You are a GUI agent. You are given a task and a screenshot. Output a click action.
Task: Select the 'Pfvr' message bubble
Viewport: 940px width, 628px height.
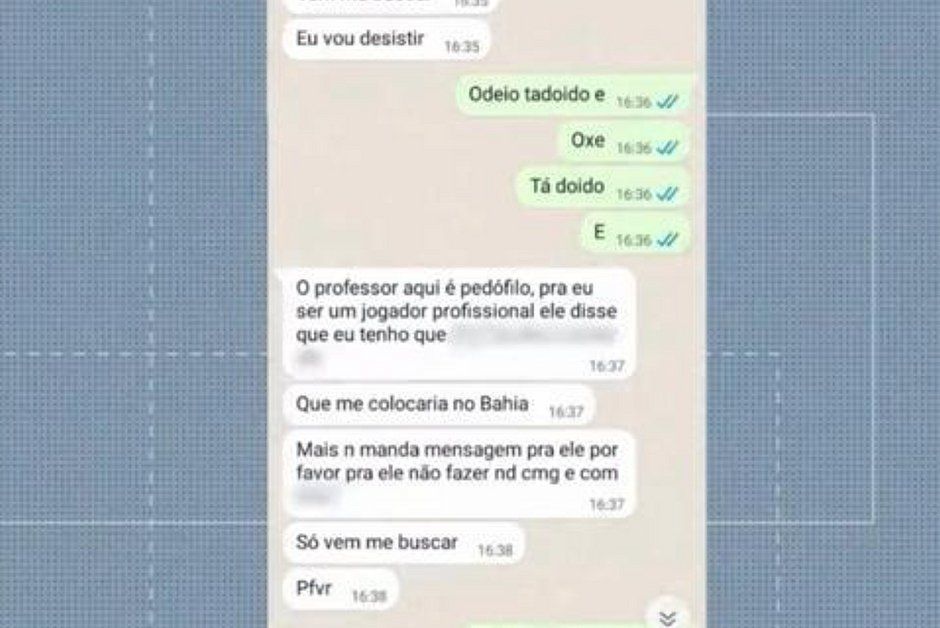click(340, 590)
